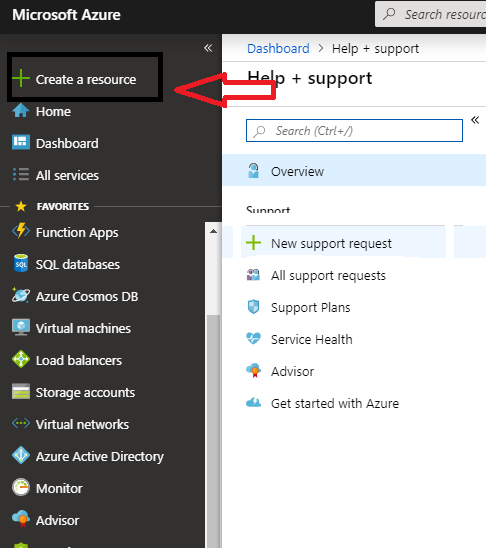Click the Storage accounts icon
Screen dimensions: 486x548
(21, 391)
